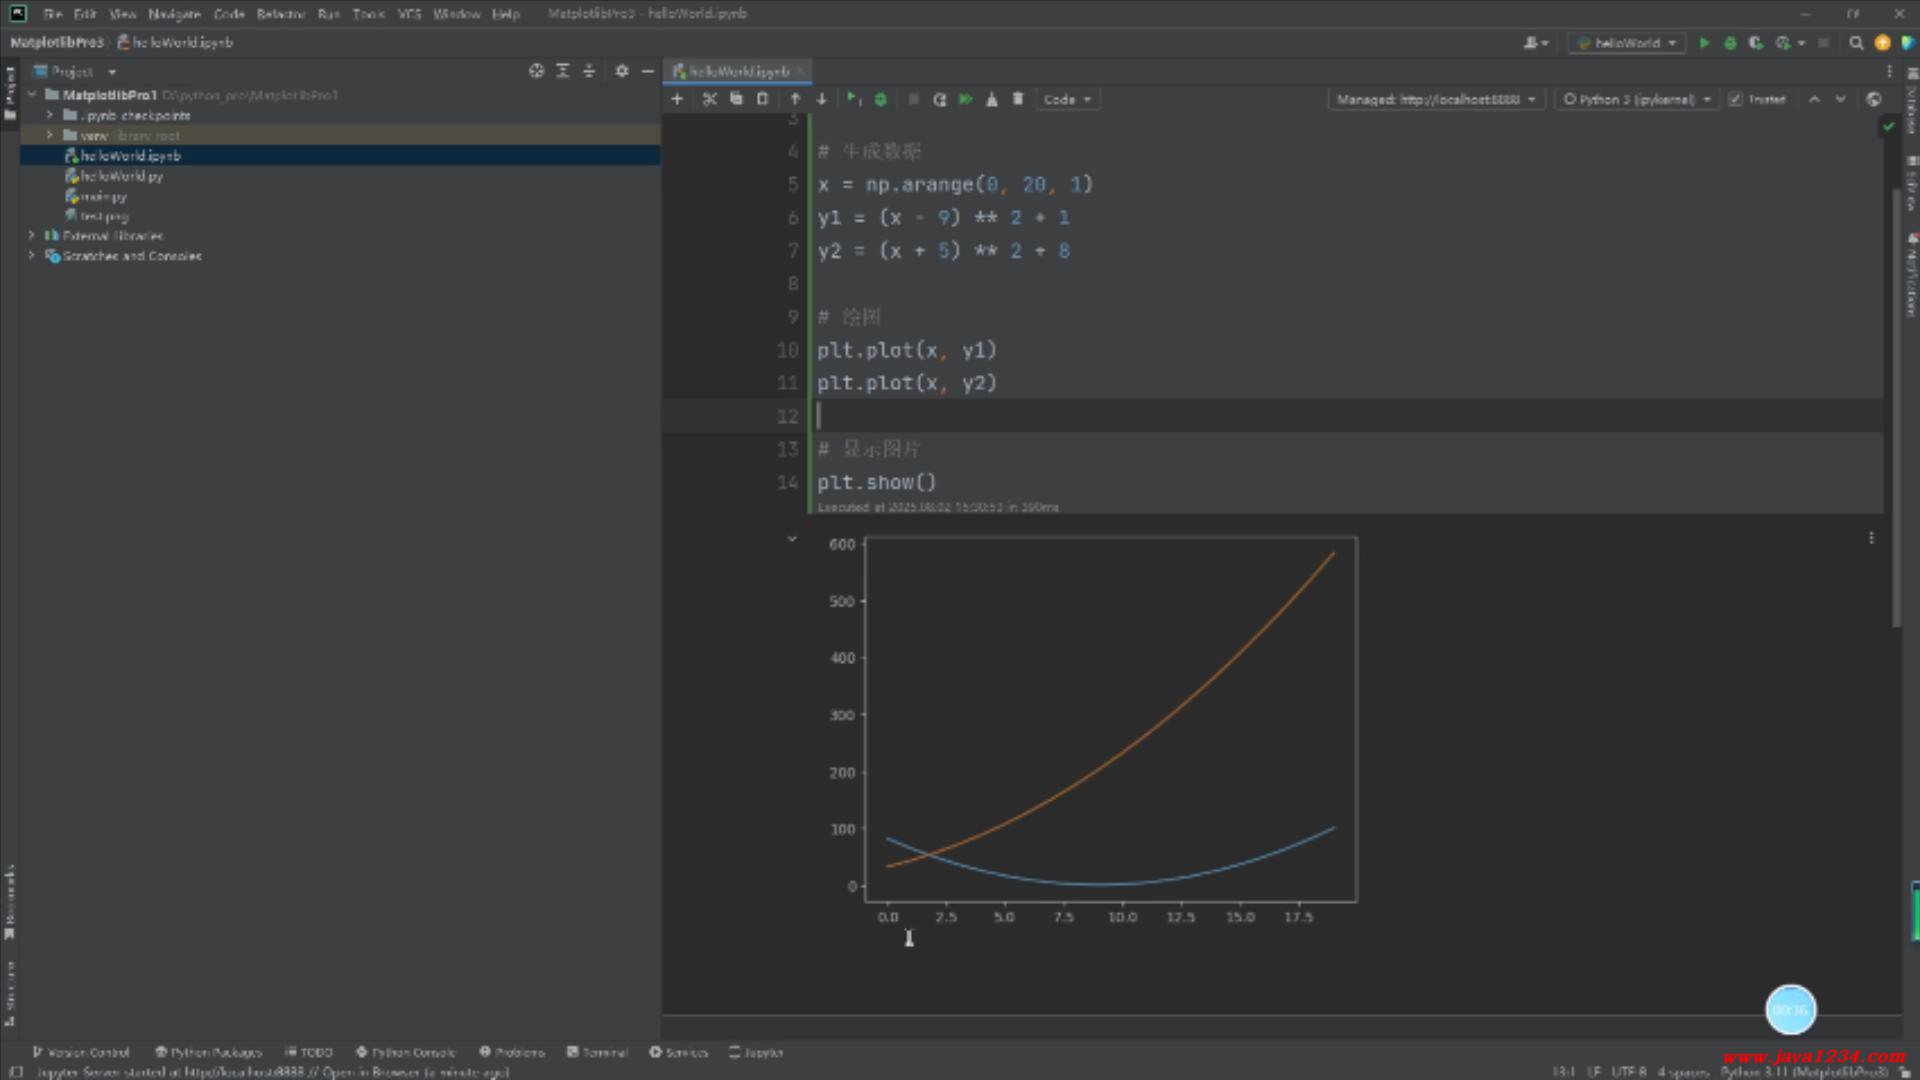
Task: Run all notebook cells
Action: coord(965,99)
